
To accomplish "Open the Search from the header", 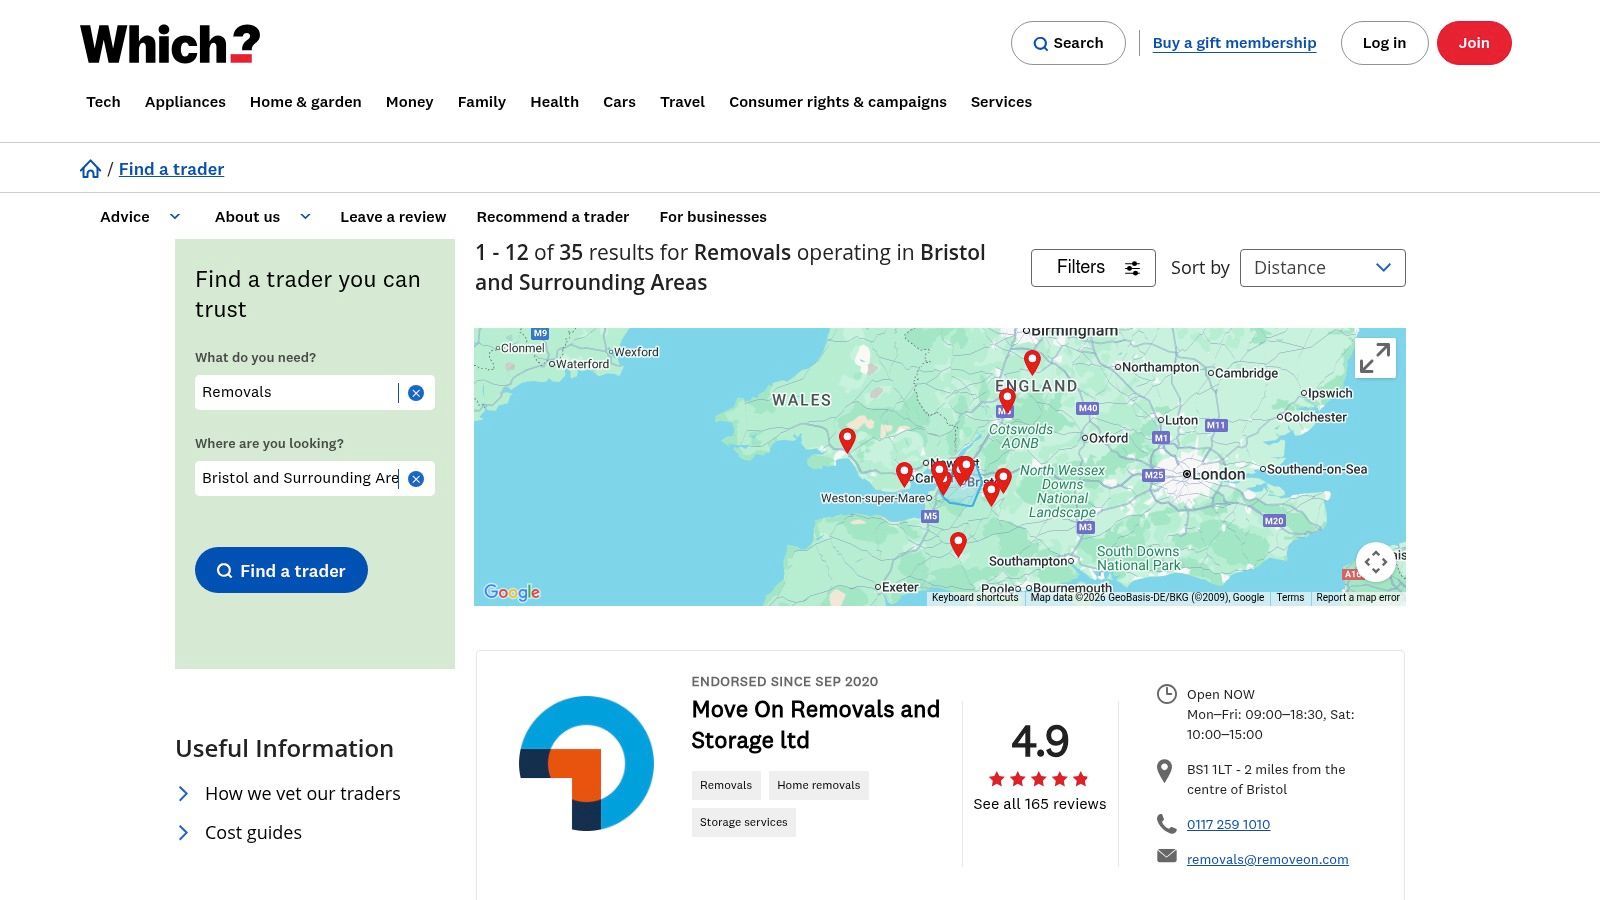I will (x=1068, y=43).
